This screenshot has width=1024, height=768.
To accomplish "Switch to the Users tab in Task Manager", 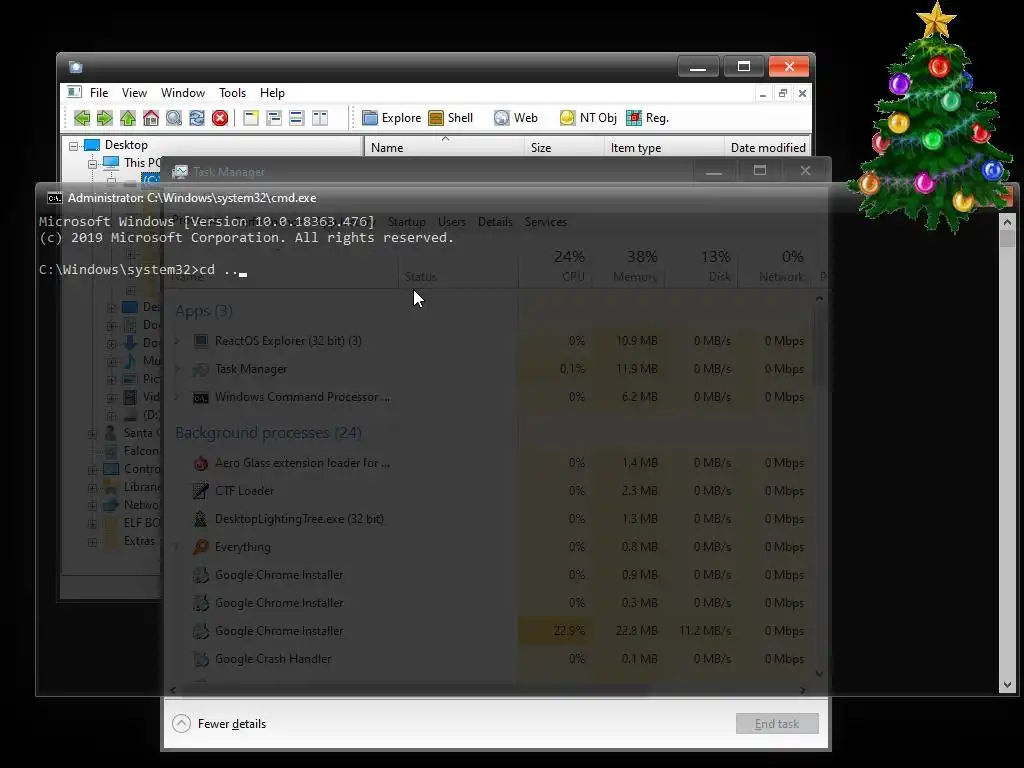I will point(452,222).
